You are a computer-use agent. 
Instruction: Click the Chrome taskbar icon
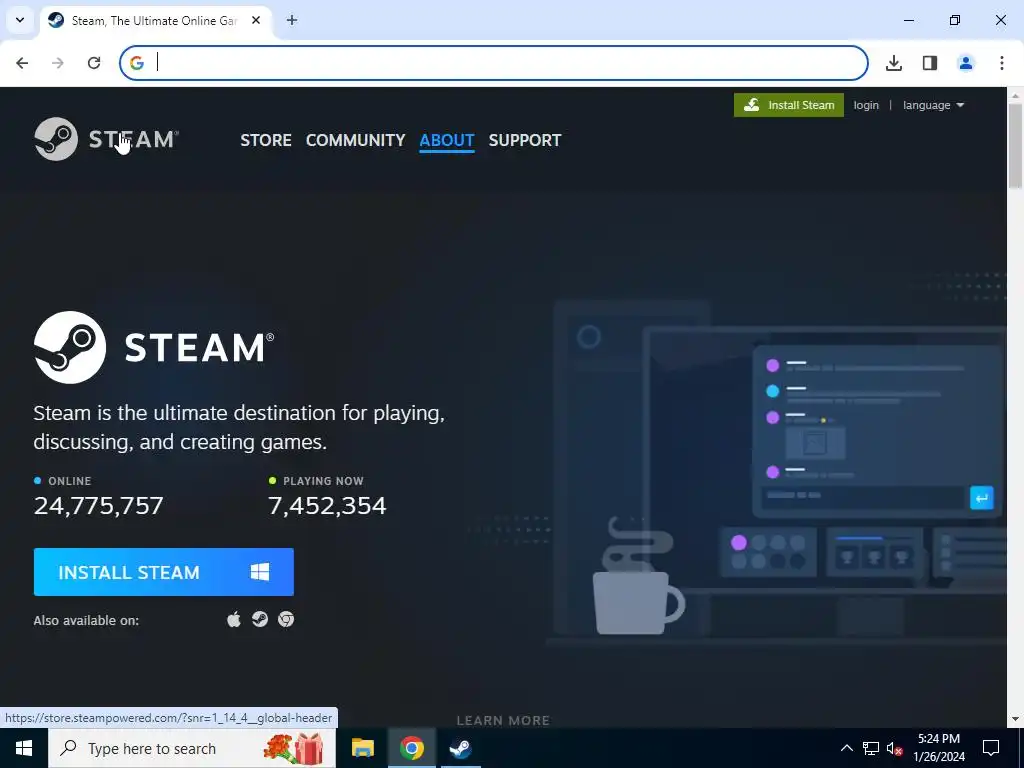[x=411, y=748]
